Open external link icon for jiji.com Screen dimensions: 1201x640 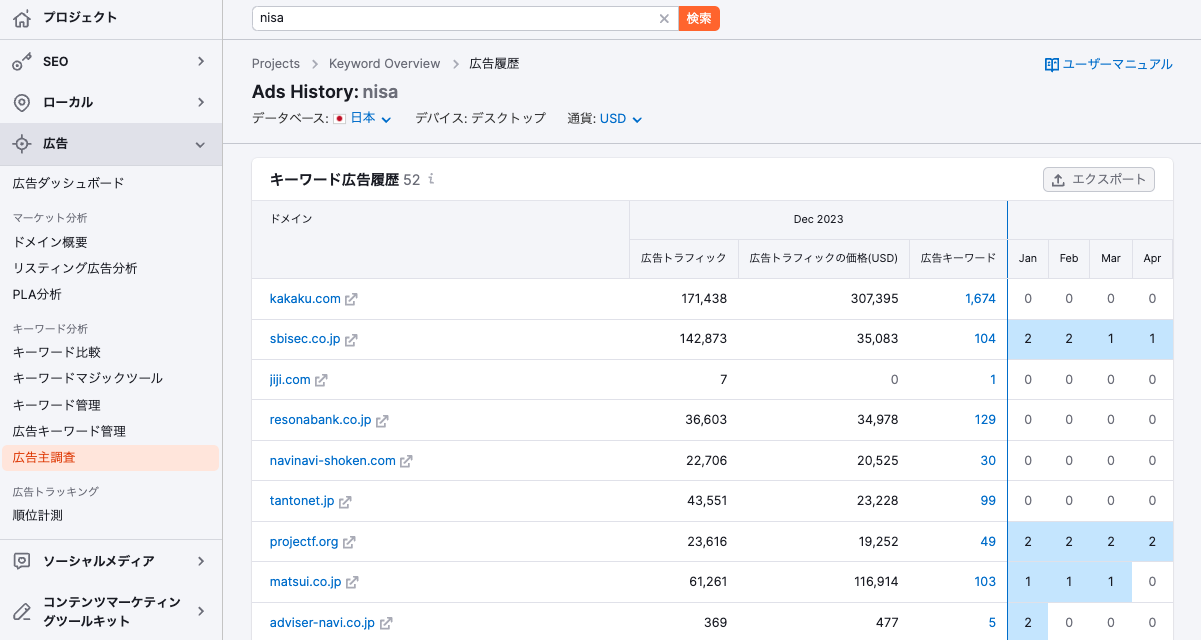pos(321,380)
